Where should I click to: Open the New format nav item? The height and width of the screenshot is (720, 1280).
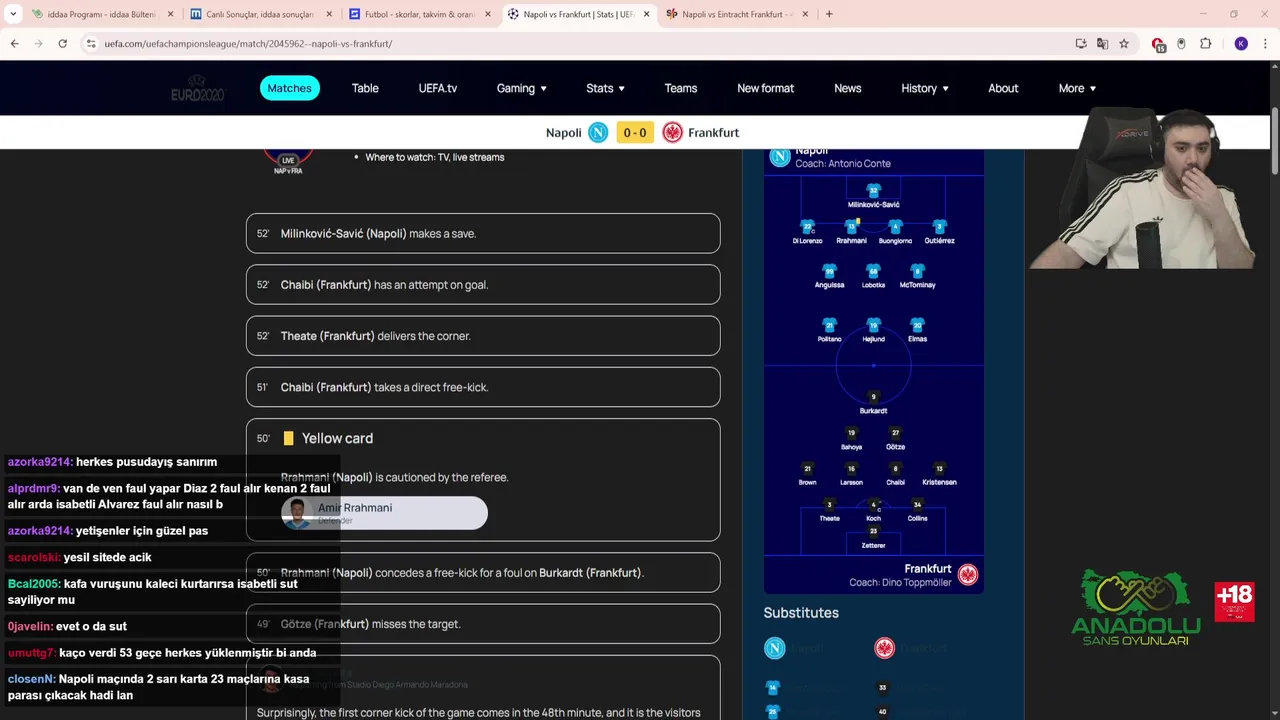tap(765, 88)
